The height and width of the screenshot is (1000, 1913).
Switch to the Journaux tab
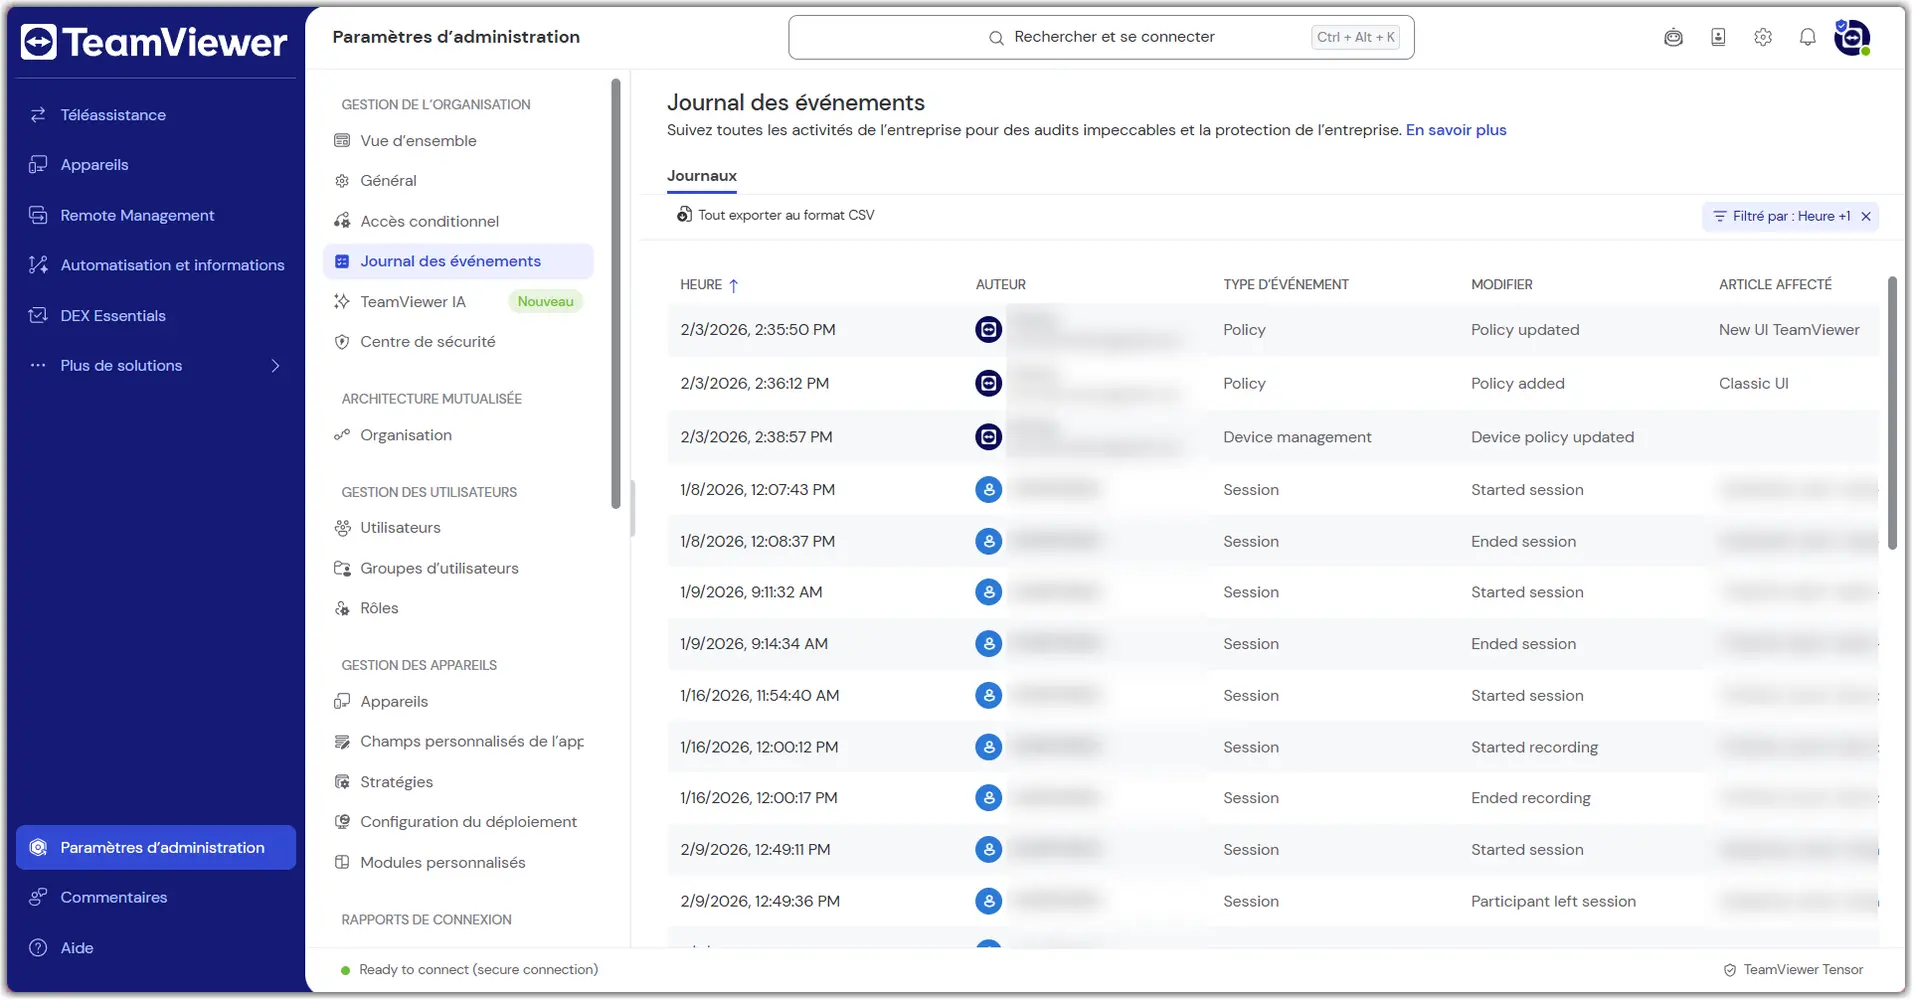pyautogui.click(x=702, y=176)
